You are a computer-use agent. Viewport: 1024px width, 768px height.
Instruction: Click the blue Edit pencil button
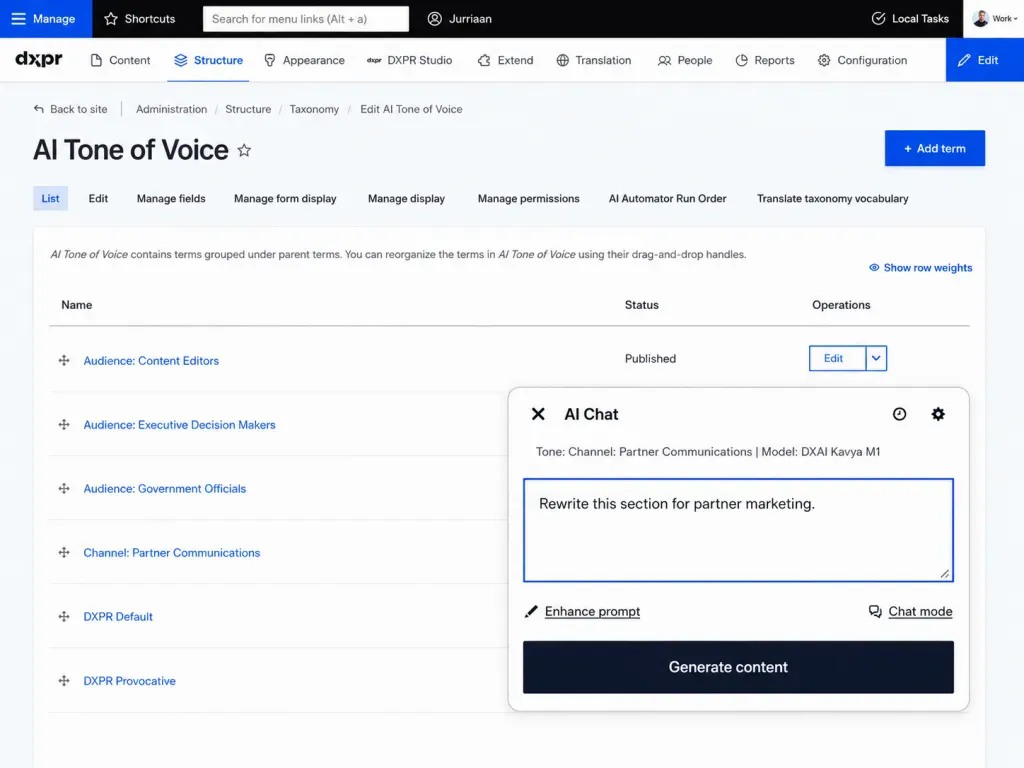984,60
